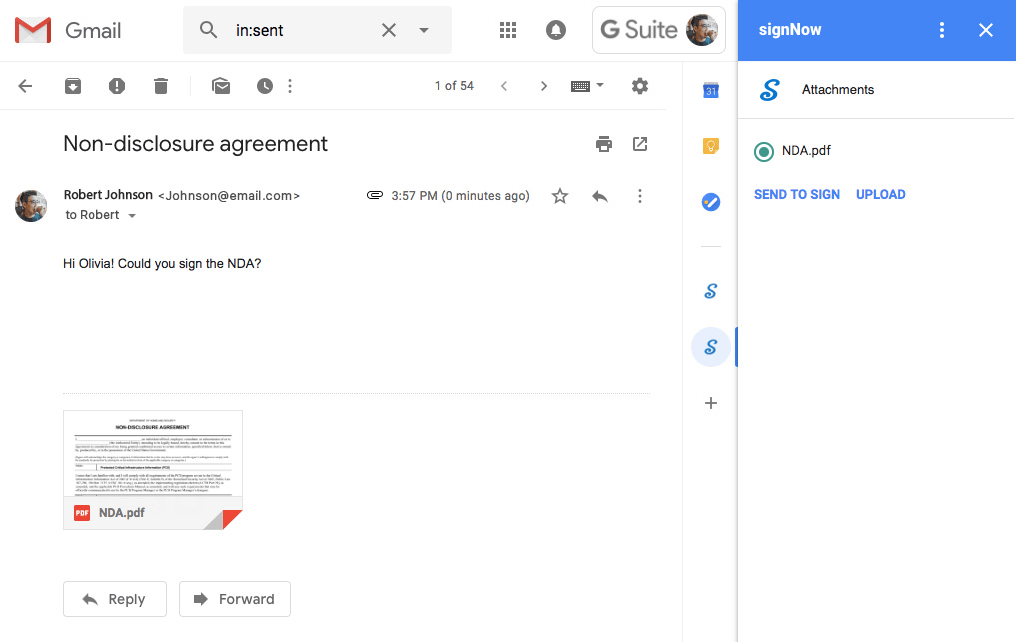Go back to the sent mail list

coord(25,86)
